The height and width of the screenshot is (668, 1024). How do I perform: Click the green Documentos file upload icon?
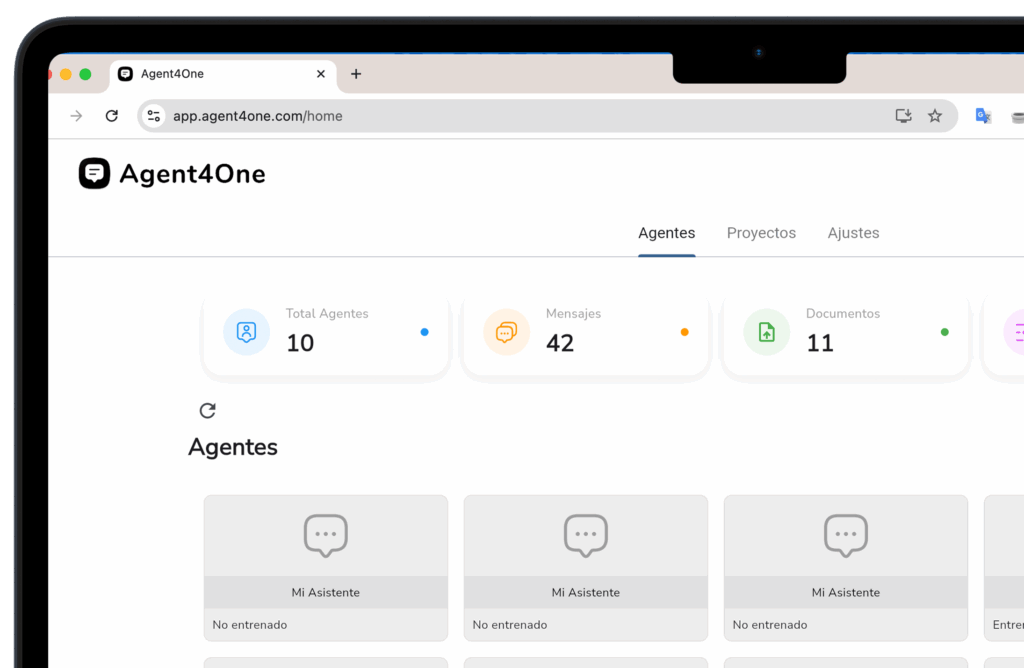pyautogui.click(x=767, y=332)
